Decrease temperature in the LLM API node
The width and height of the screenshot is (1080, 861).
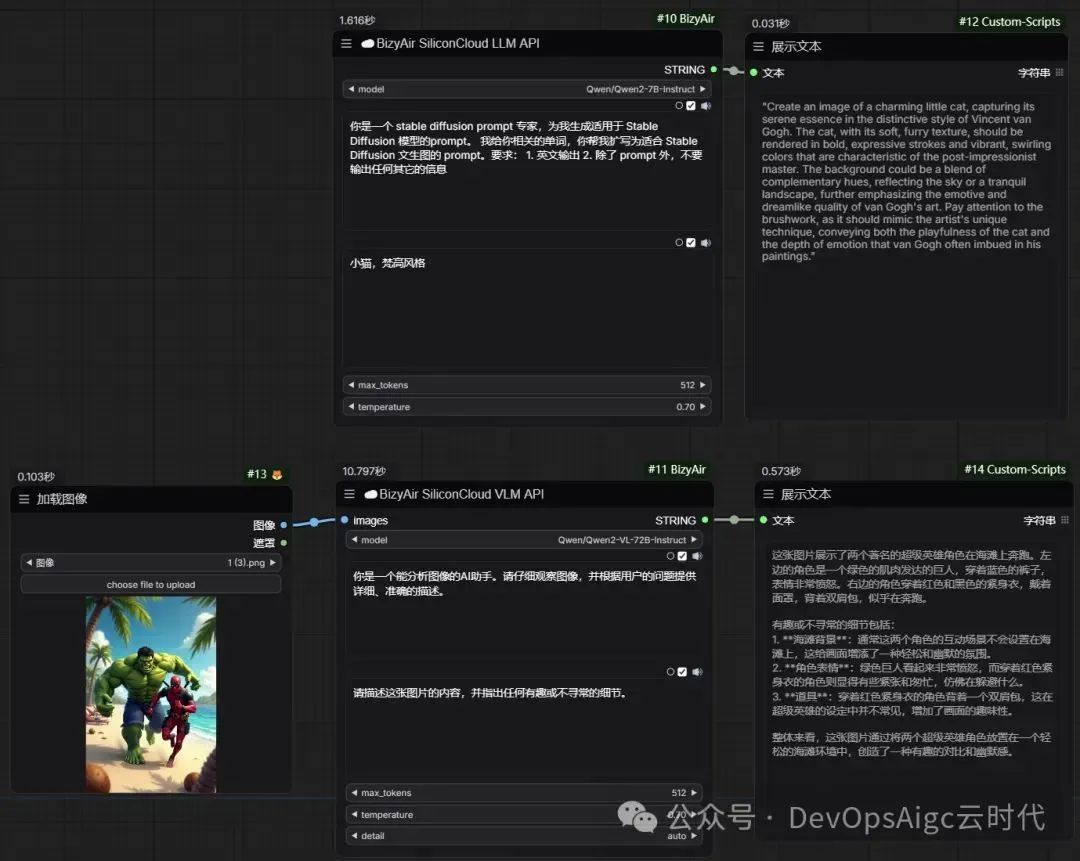click(x=351, y=407)
